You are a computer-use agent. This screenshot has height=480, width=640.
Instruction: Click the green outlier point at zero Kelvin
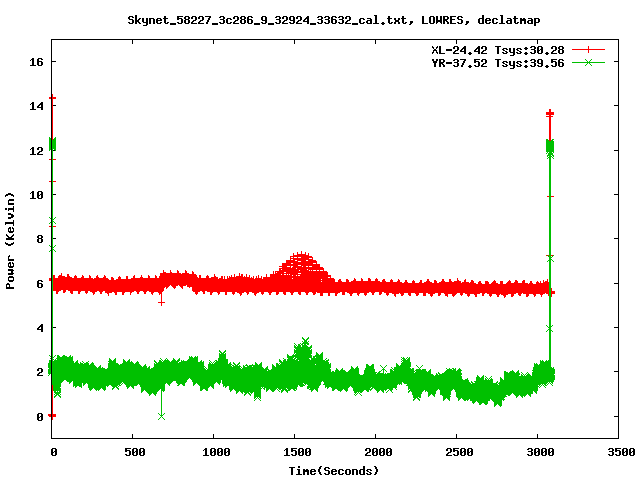(162, 416)
